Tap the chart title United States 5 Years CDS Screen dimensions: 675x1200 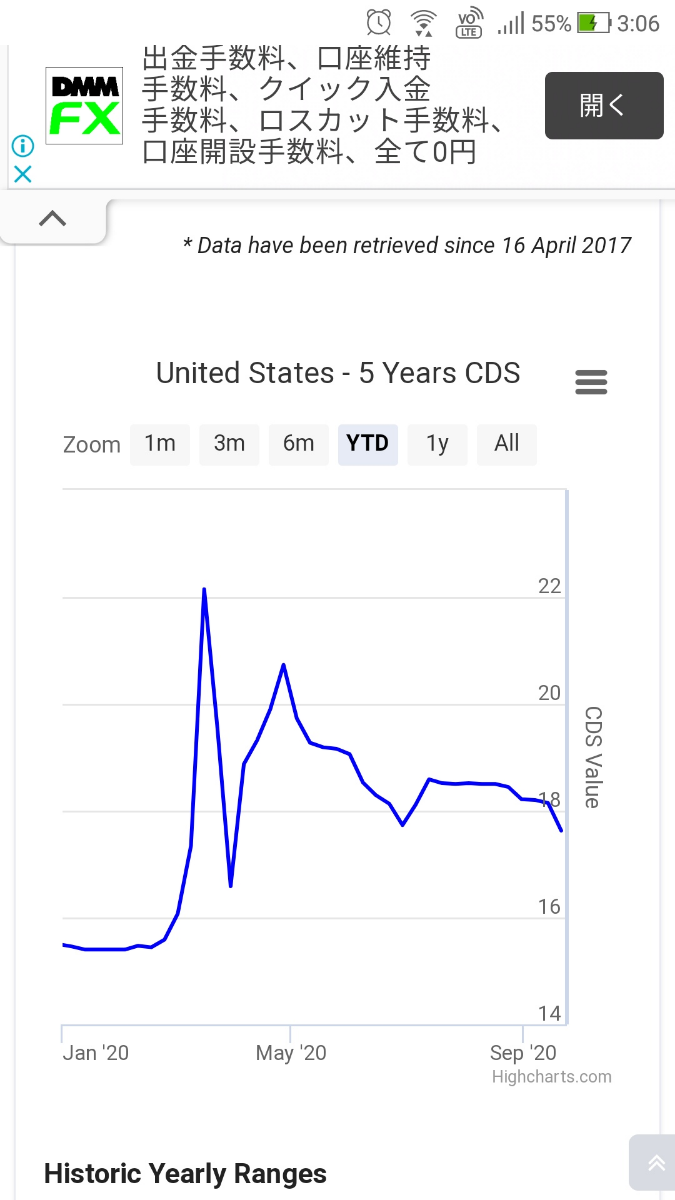[338, 374]
